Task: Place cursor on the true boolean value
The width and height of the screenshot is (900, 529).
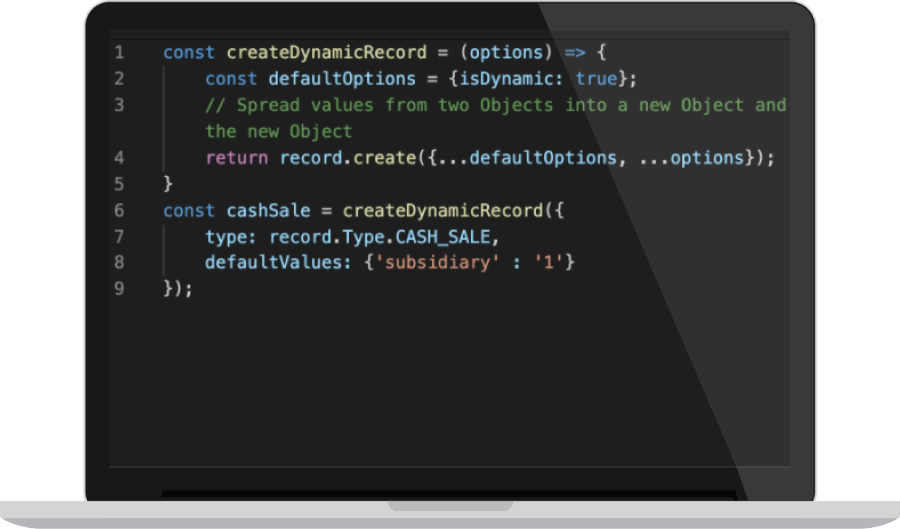Action: point(596,78)
